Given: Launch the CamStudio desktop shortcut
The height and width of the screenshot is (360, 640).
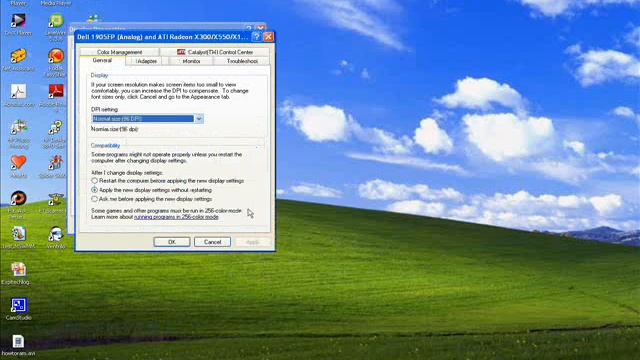Looking at the screenshot, I should (18, 305).
